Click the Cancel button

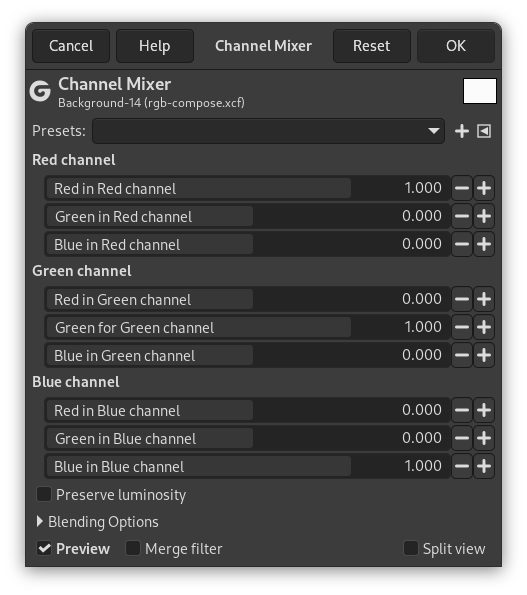pos(71,46)
